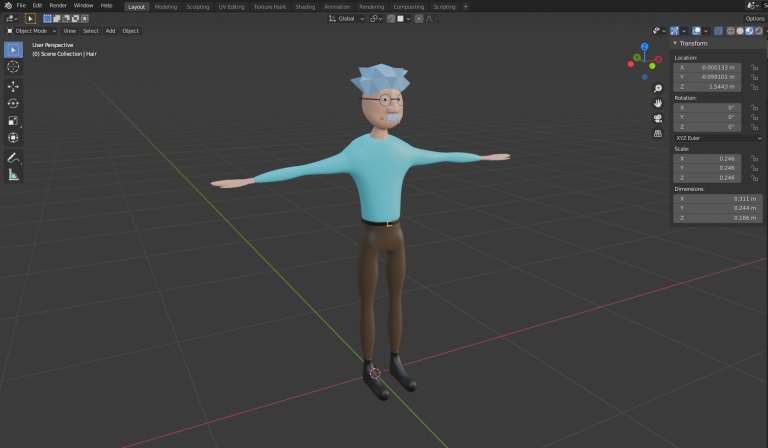Lock the Rotation Y value
The image size is (768, 448).
(x=754, y=118)
